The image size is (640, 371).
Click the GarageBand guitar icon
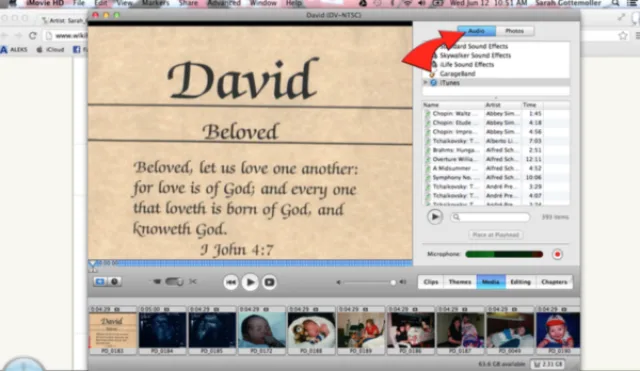pos(432,74)
